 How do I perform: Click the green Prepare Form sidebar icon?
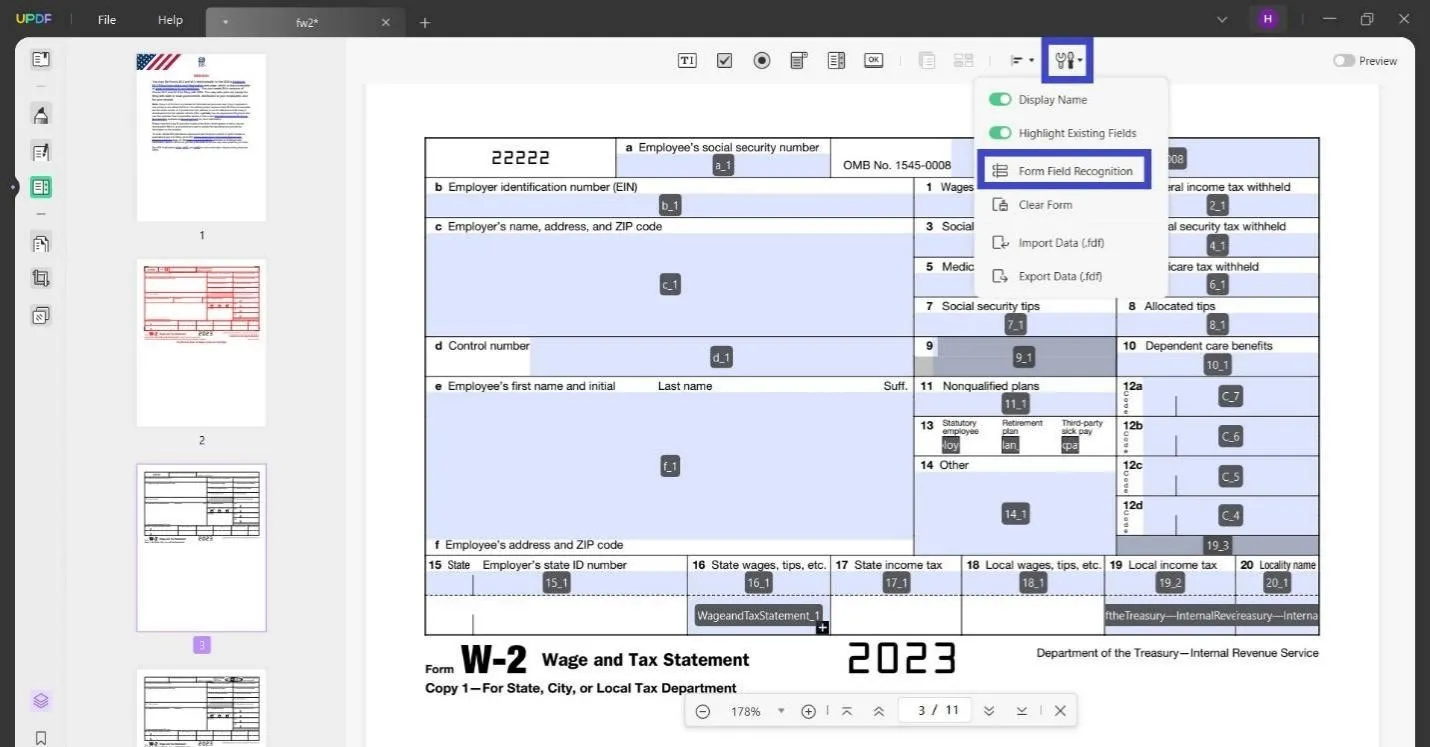tap(41, 187)
